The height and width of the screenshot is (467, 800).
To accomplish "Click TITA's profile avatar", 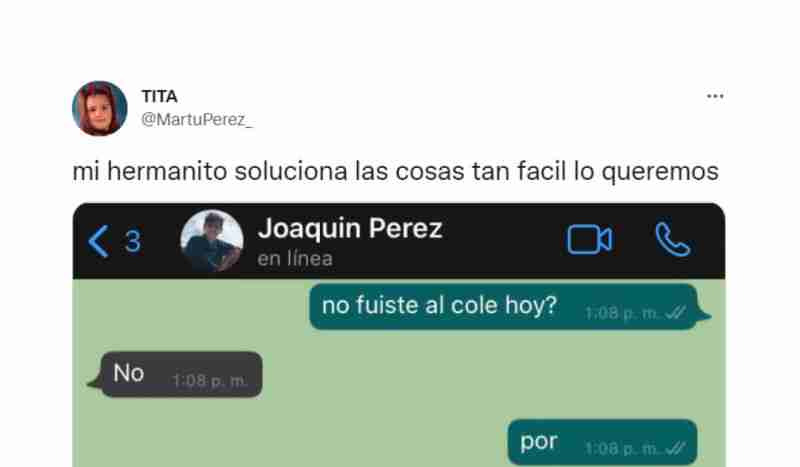I will pyautogui.click(x=99, y=108).
